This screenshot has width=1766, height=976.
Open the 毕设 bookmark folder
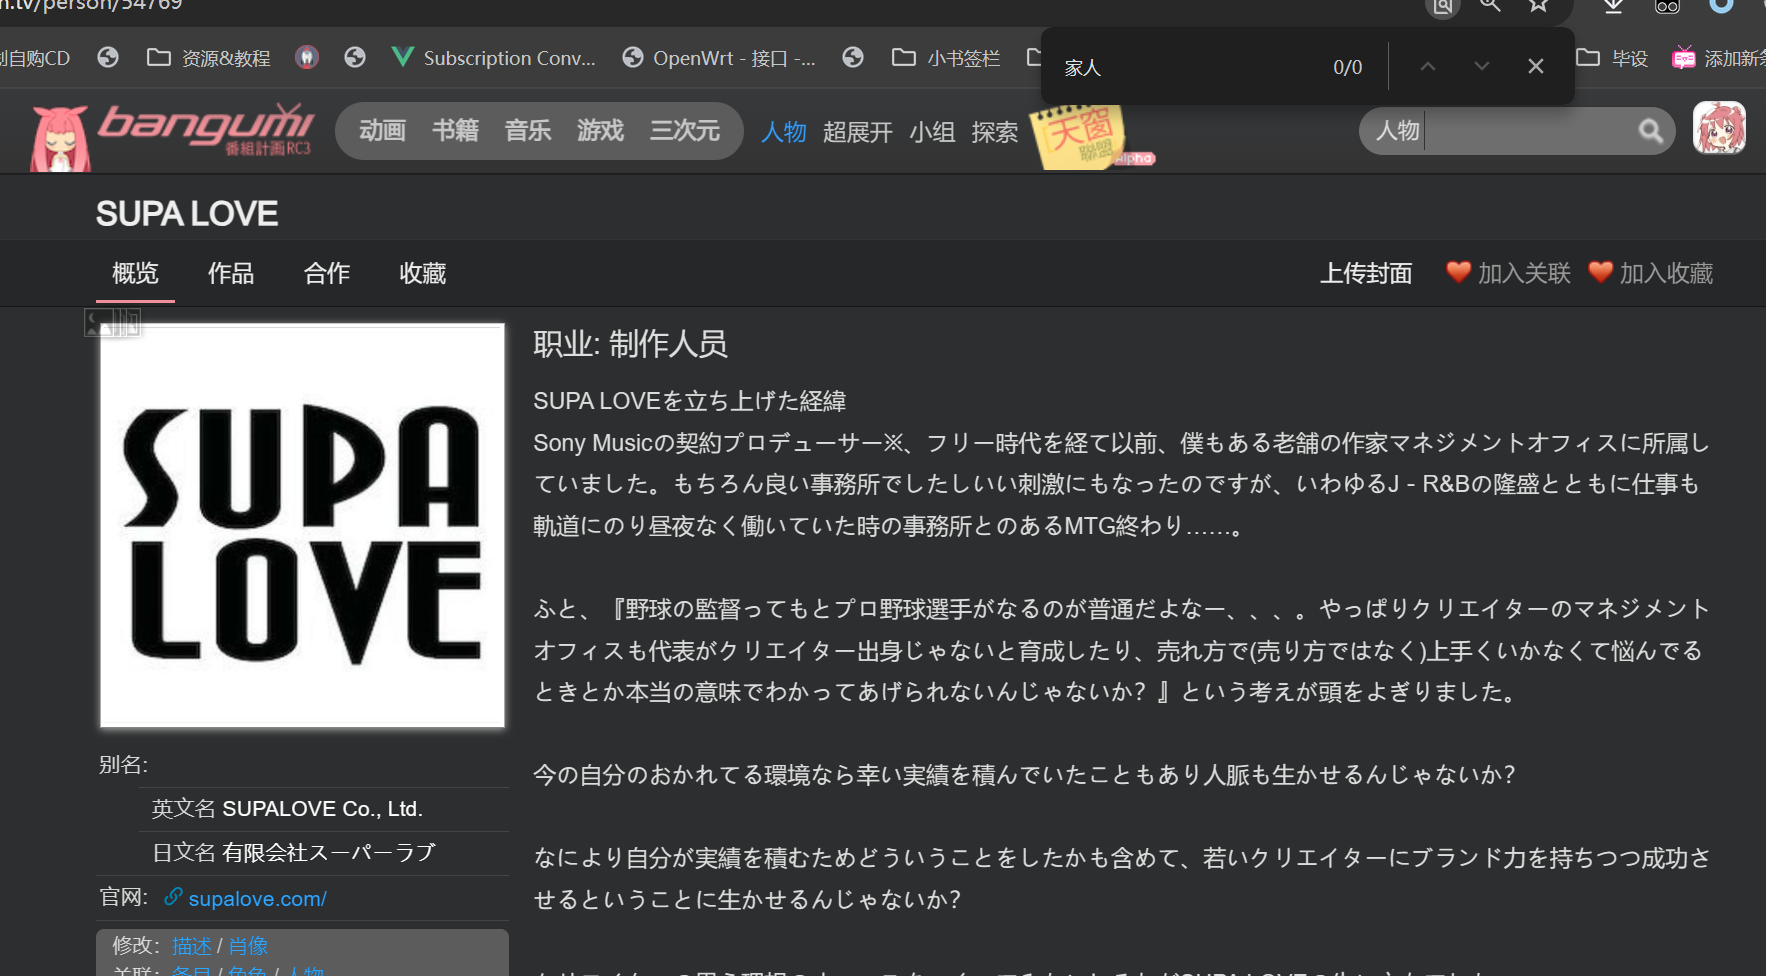[1612, 58]
